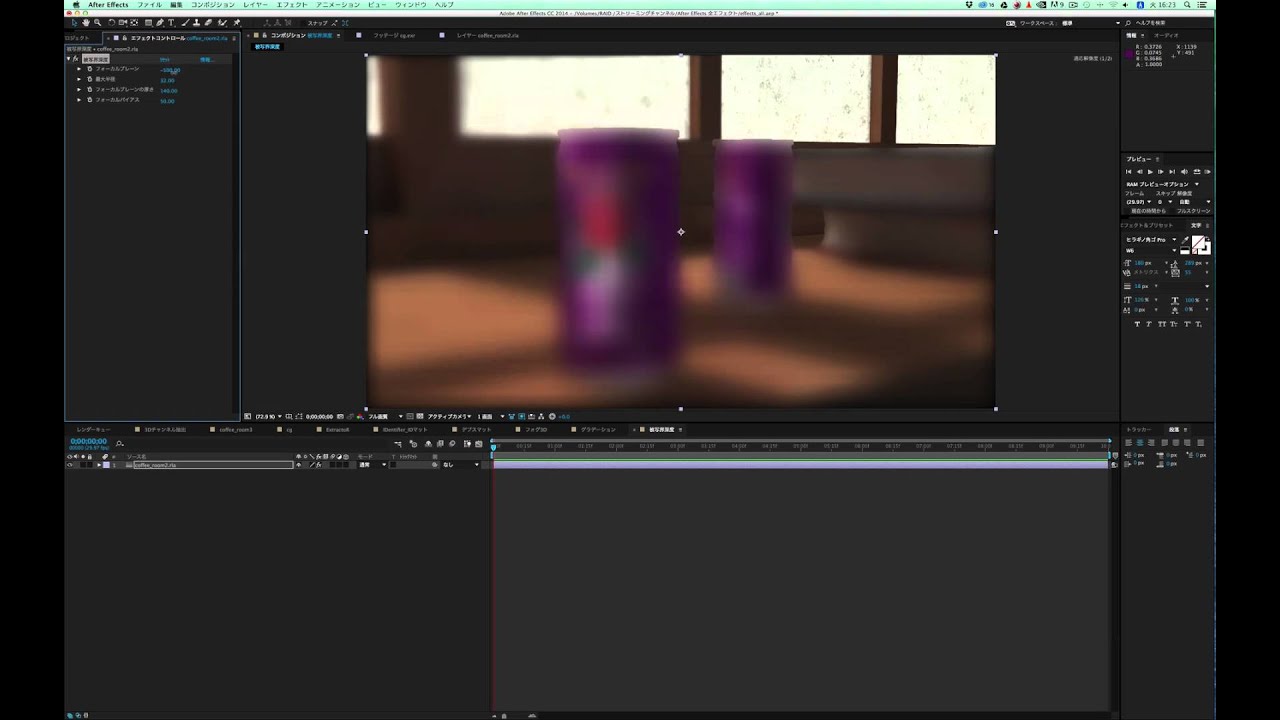
Task: Select the Zoom magnifier tool
Action: pos(97,22)
